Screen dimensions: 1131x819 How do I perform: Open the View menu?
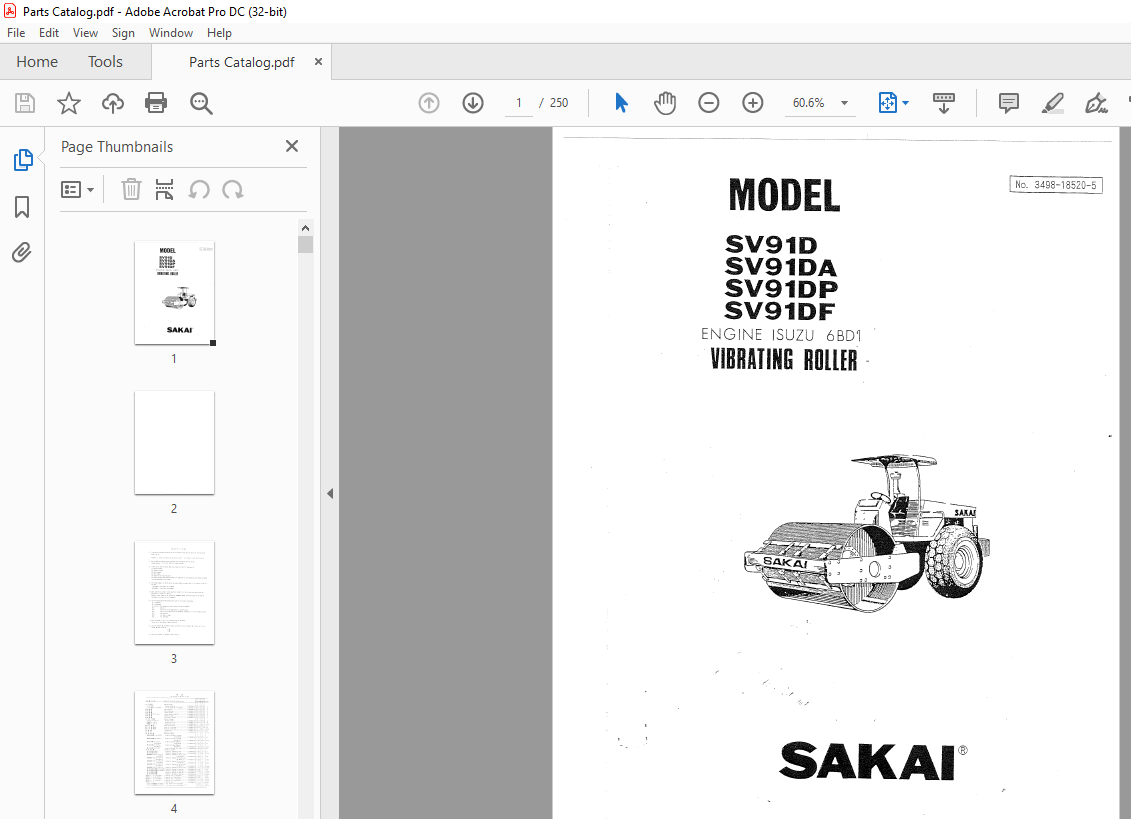(x=85, y=32)
